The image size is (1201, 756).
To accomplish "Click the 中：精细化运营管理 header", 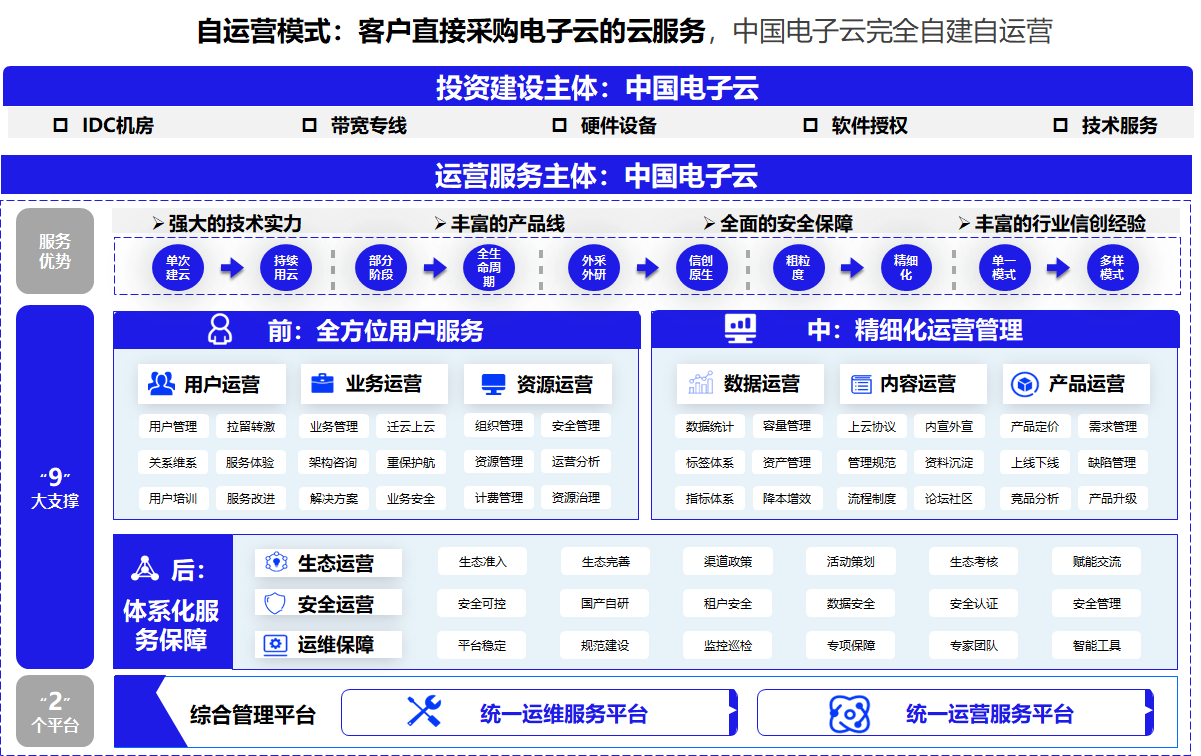I will click(915, 330).
